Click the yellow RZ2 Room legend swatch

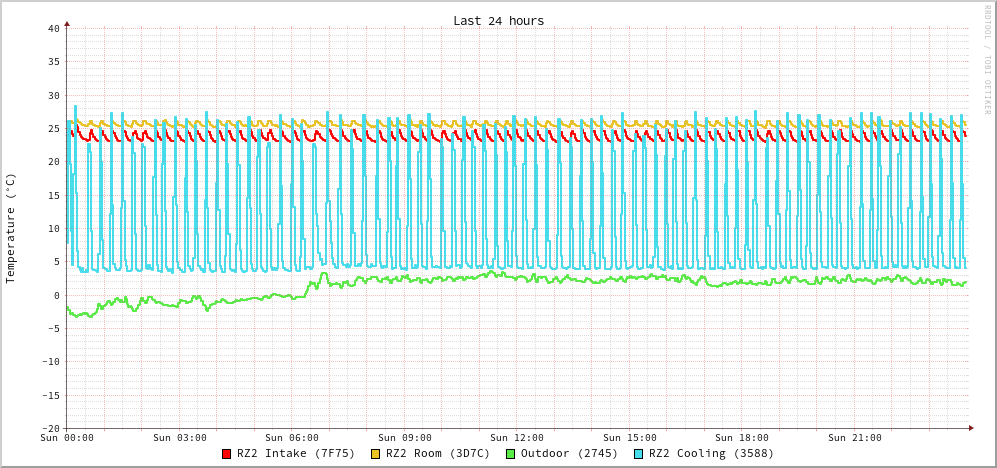376,454
